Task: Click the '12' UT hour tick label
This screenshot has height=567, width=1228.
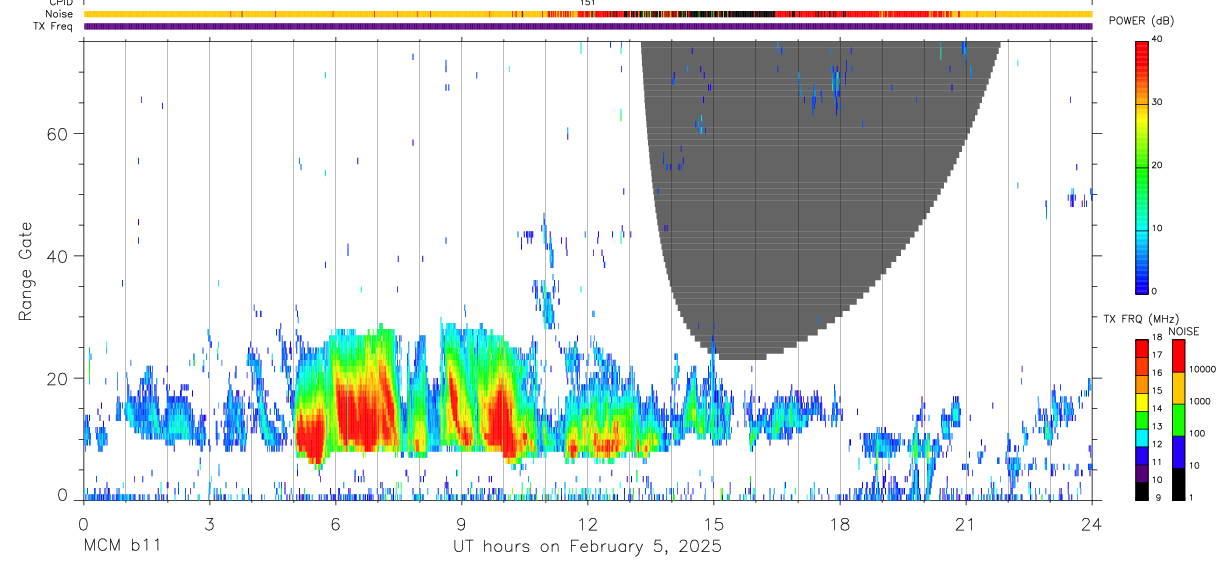Action: (588, 524)
